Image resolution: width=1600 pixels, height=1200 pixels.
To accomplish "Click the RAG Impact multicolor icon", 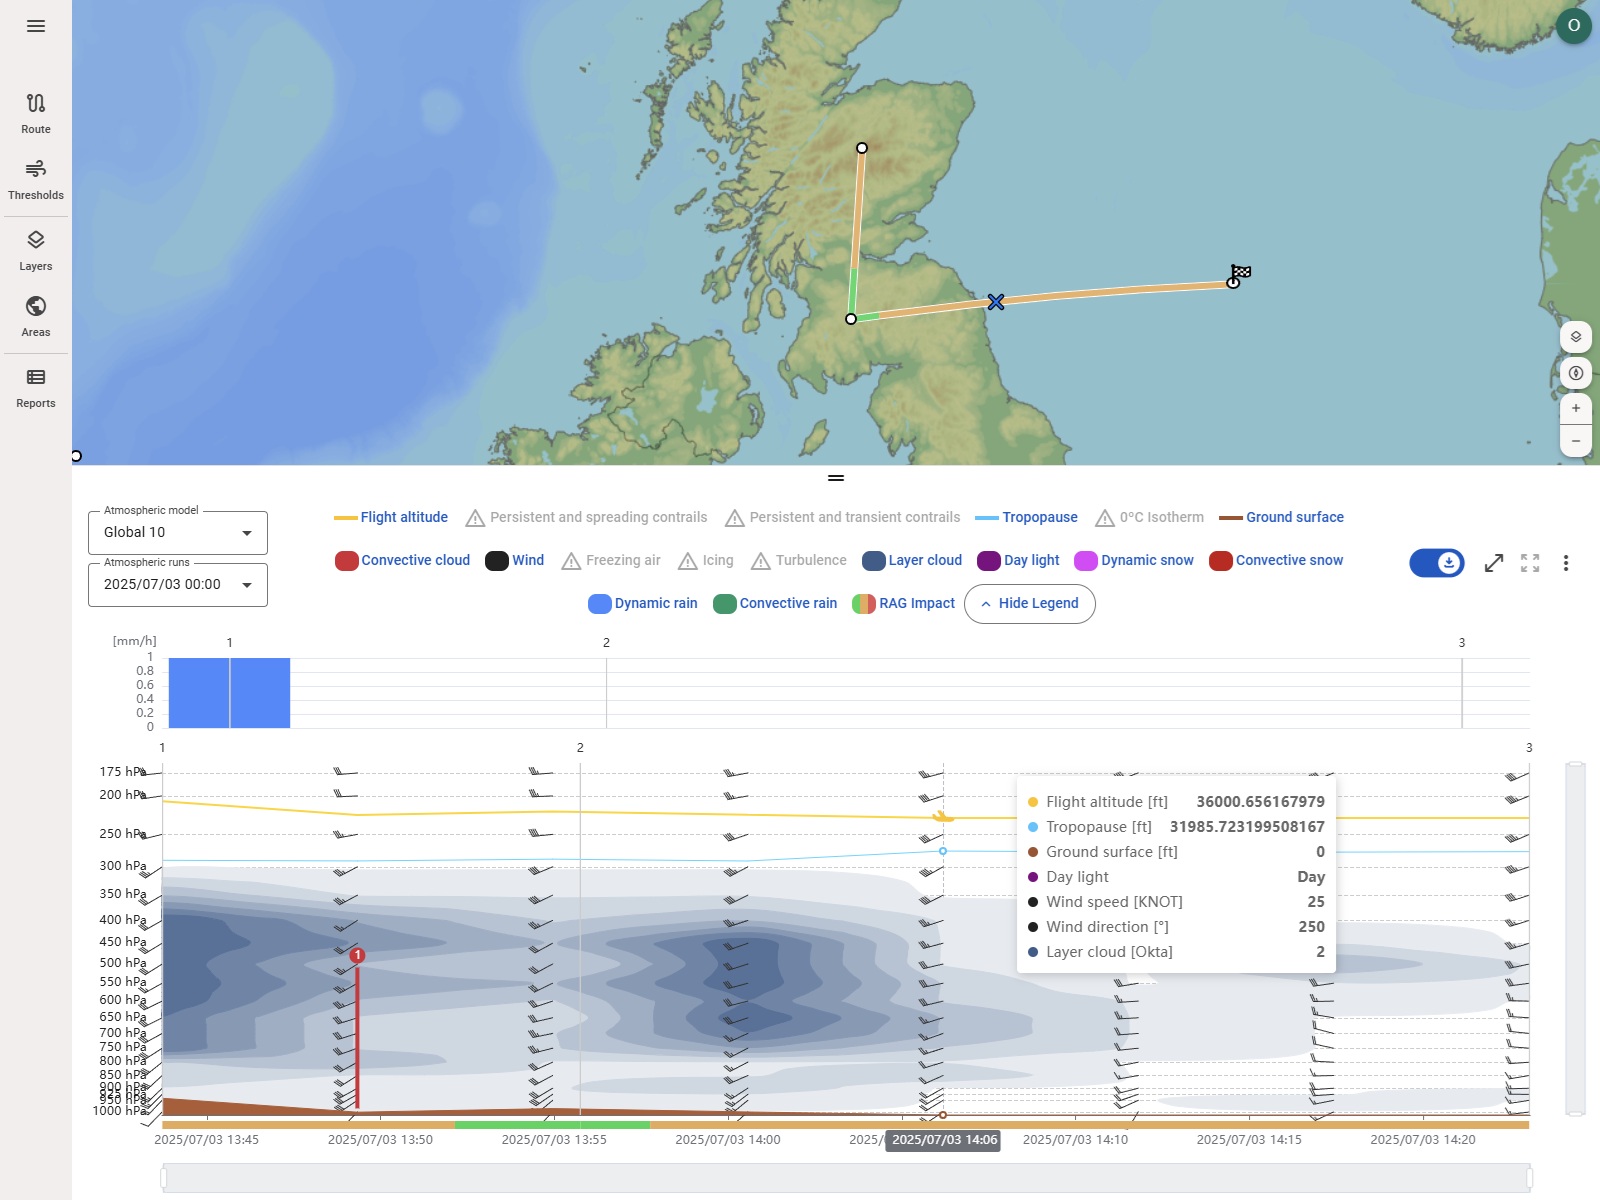I will tap(863, 604).
